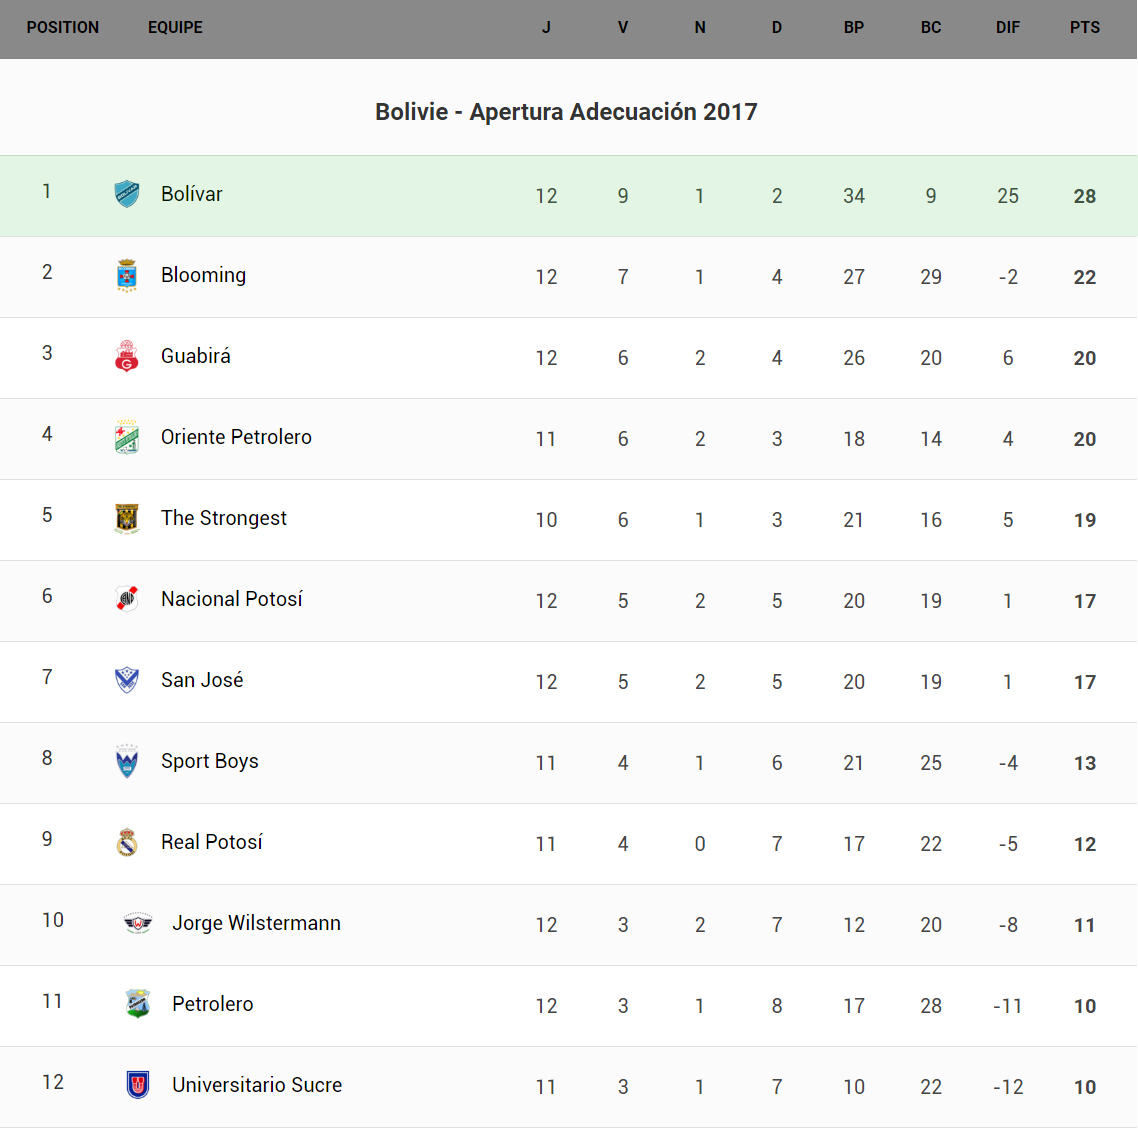Click the Blooming team logo
Screen dimensions: 1138x1136
click(127, 275)
